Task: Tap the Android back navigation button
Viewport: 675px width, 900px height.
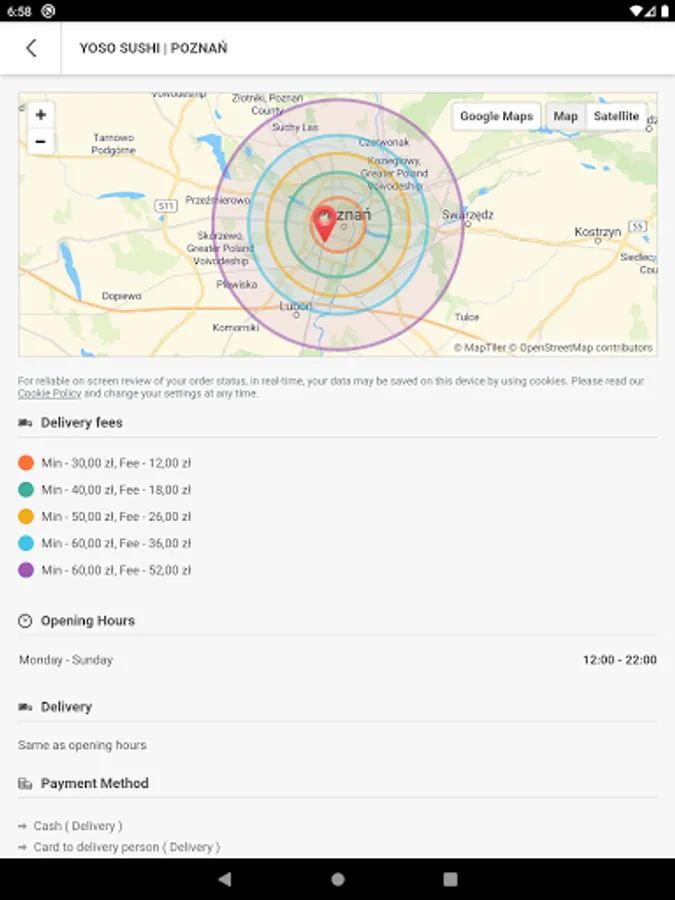Action: point(225,879)
